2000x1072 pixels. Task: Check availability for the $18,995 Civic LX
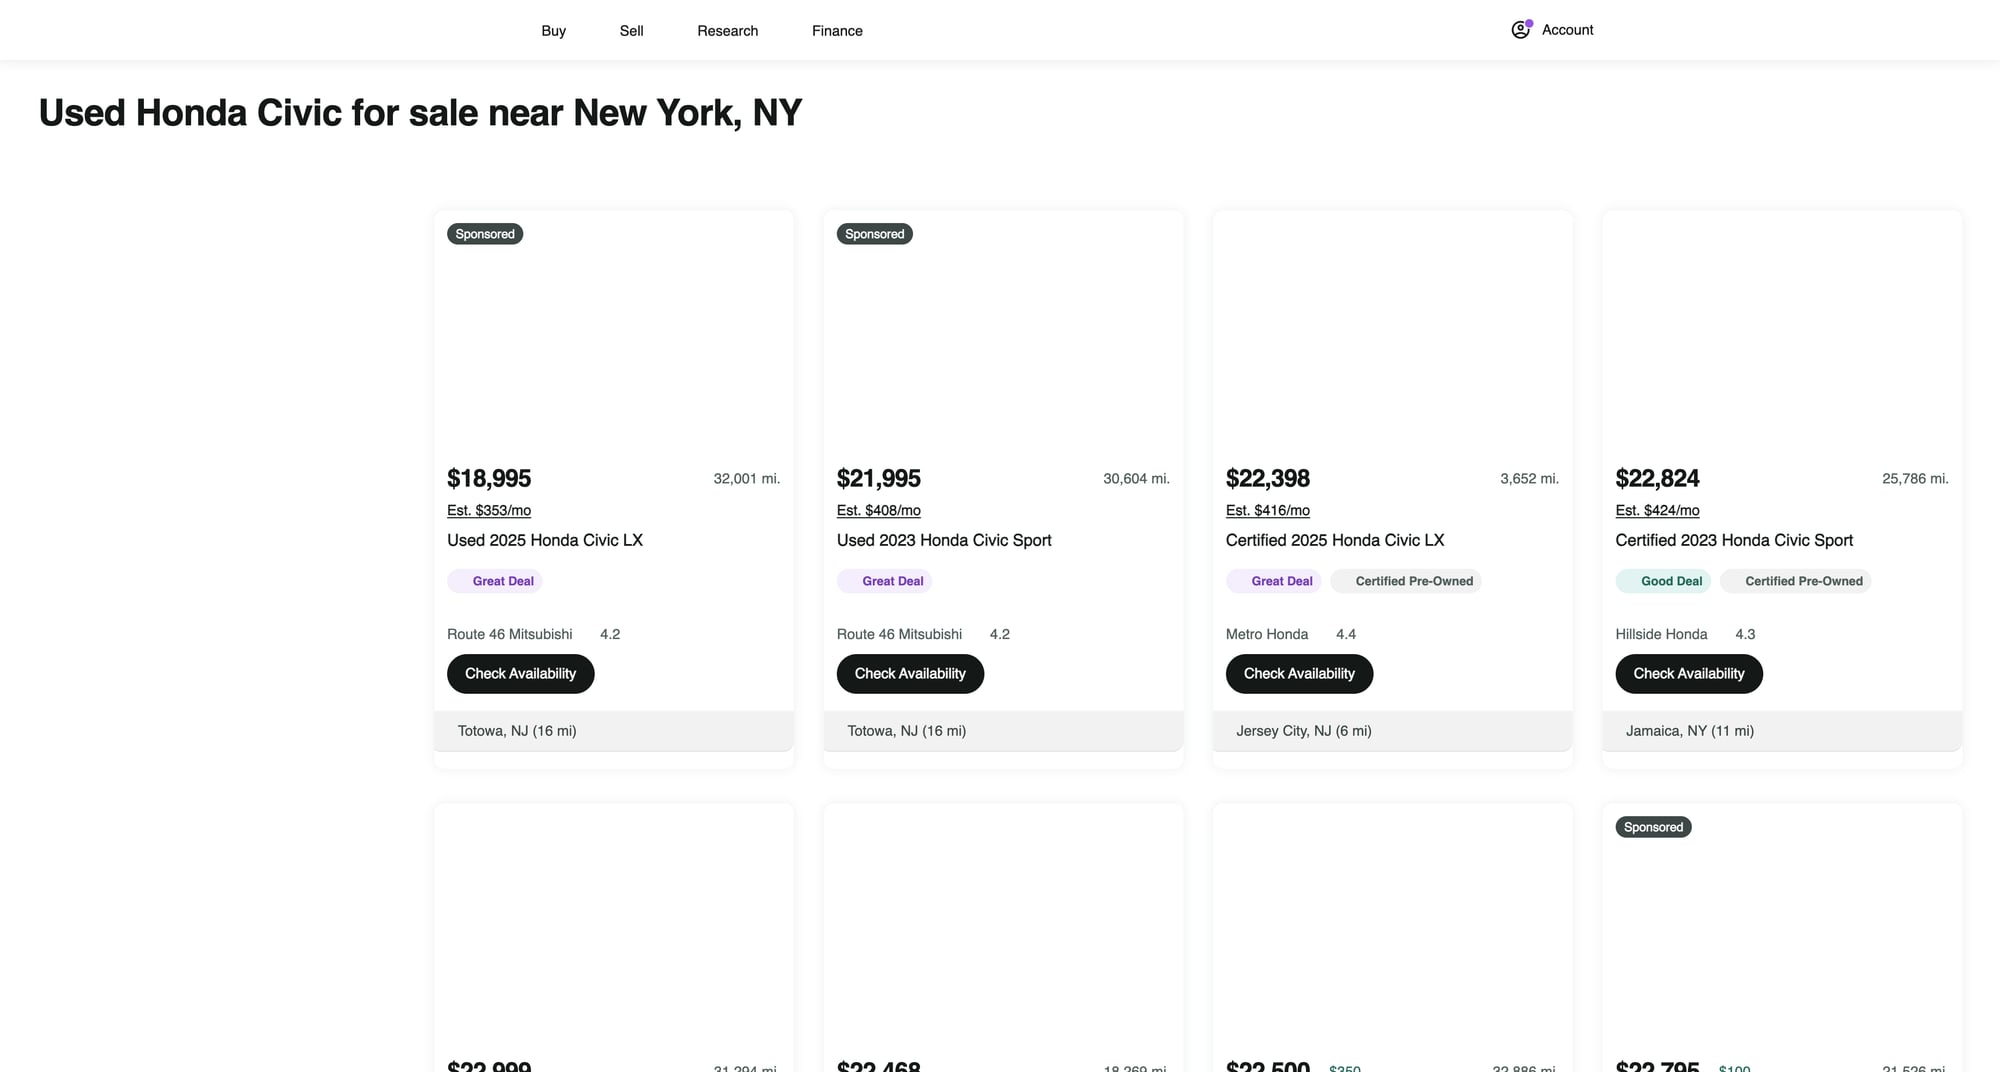[x=520, y=674]
